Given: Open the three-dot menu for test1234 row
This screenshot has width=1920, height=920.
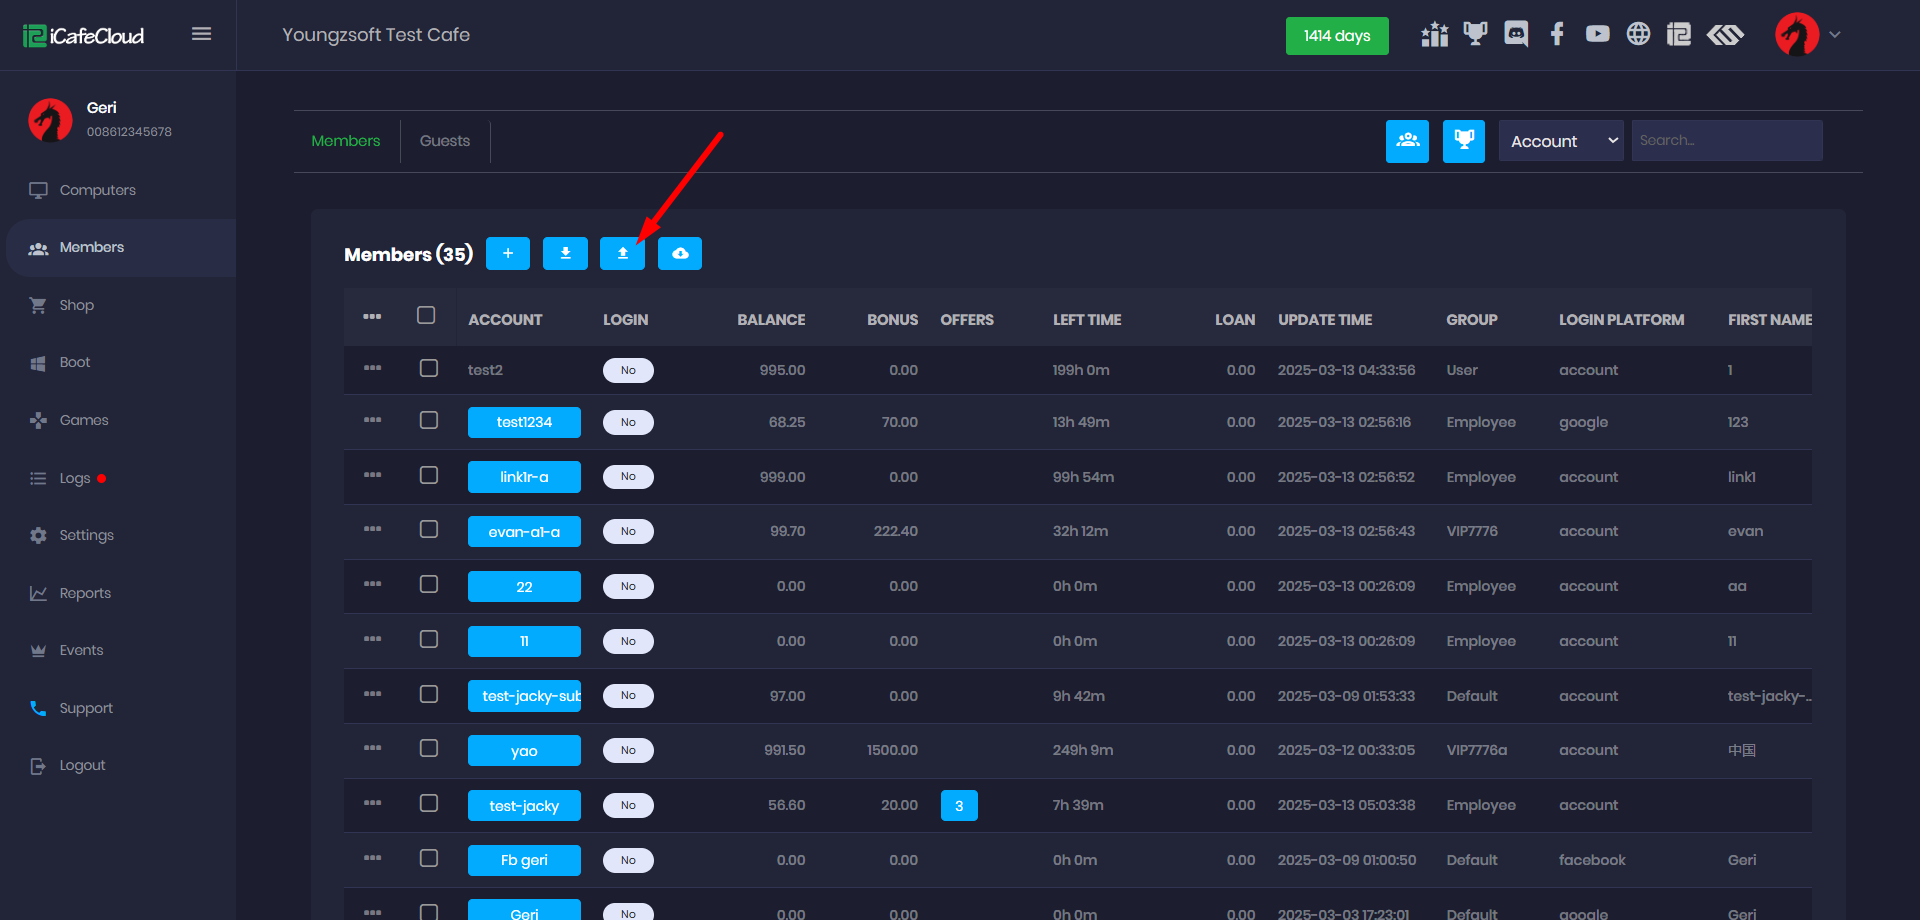Looking at the screenshot, I should tap(372, 420).
